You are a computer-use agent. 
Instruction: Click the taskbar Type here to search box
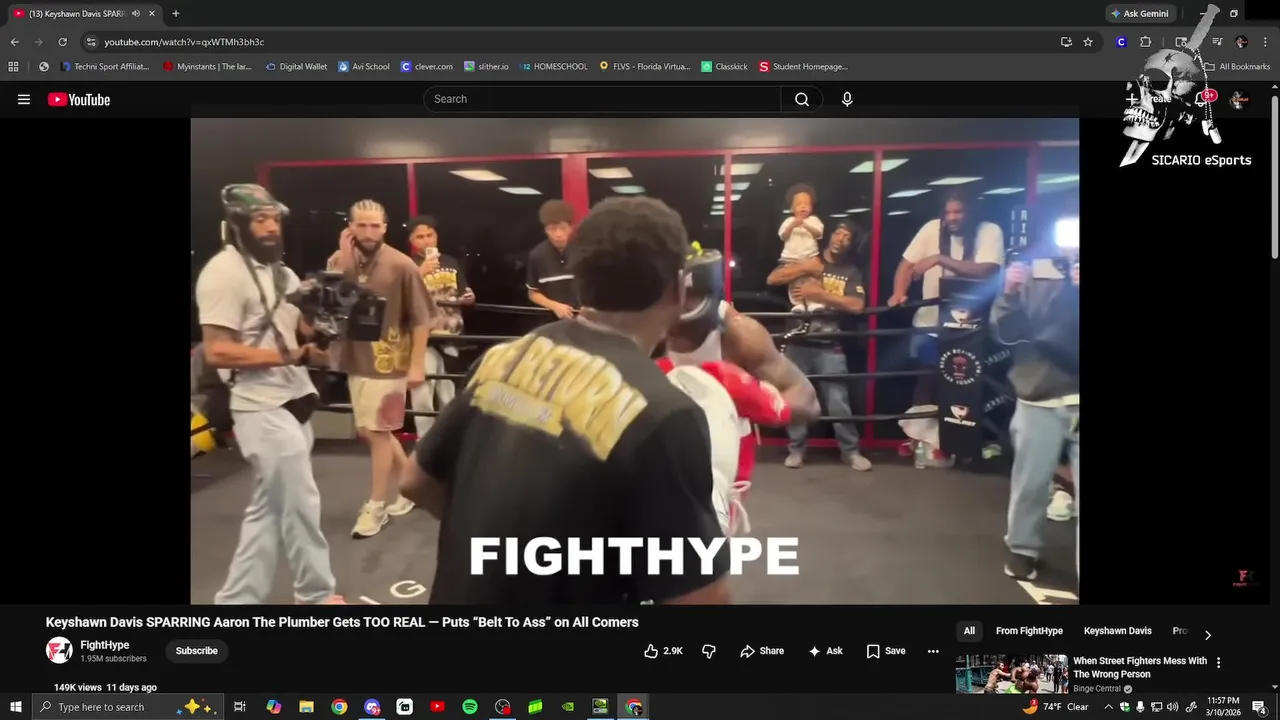tap(129, 707)
